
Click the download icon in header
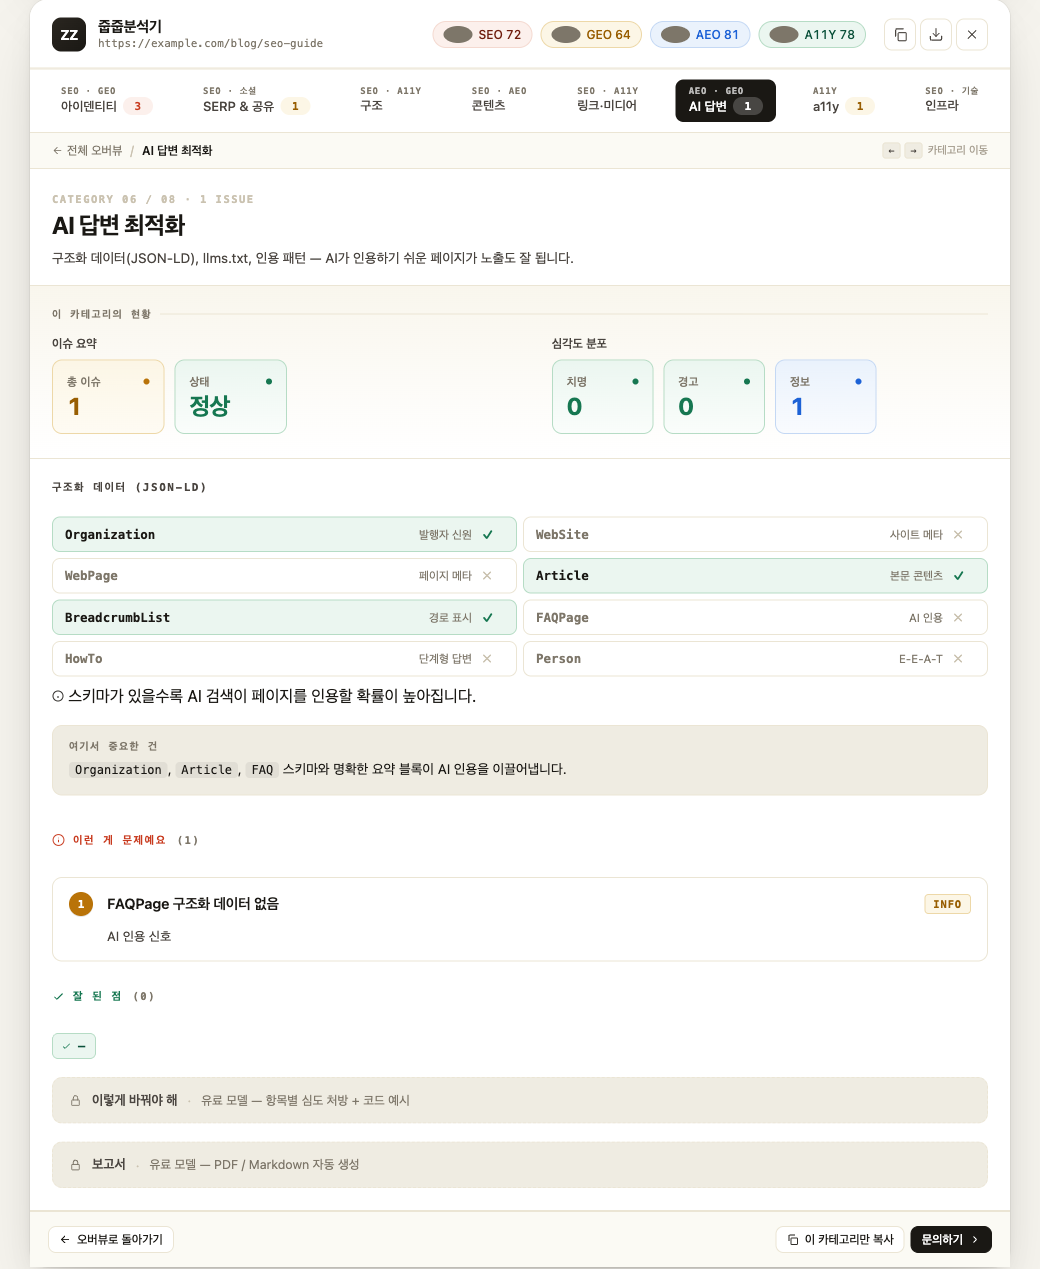tap(936, 35)
